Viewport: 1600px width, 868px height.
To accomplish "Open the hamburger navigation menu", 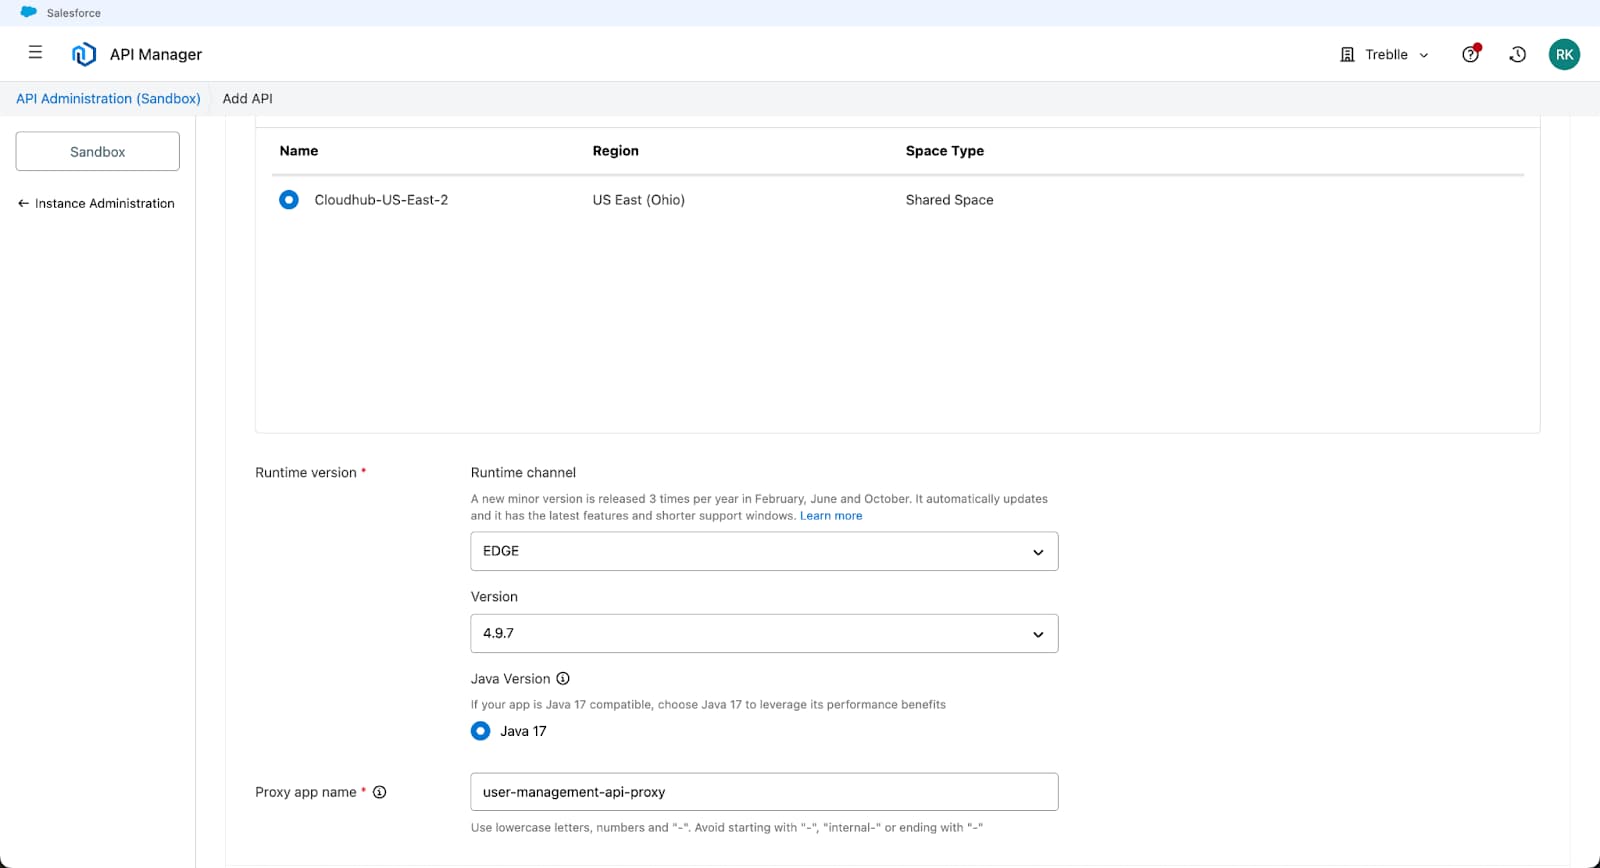I will 35,53.
